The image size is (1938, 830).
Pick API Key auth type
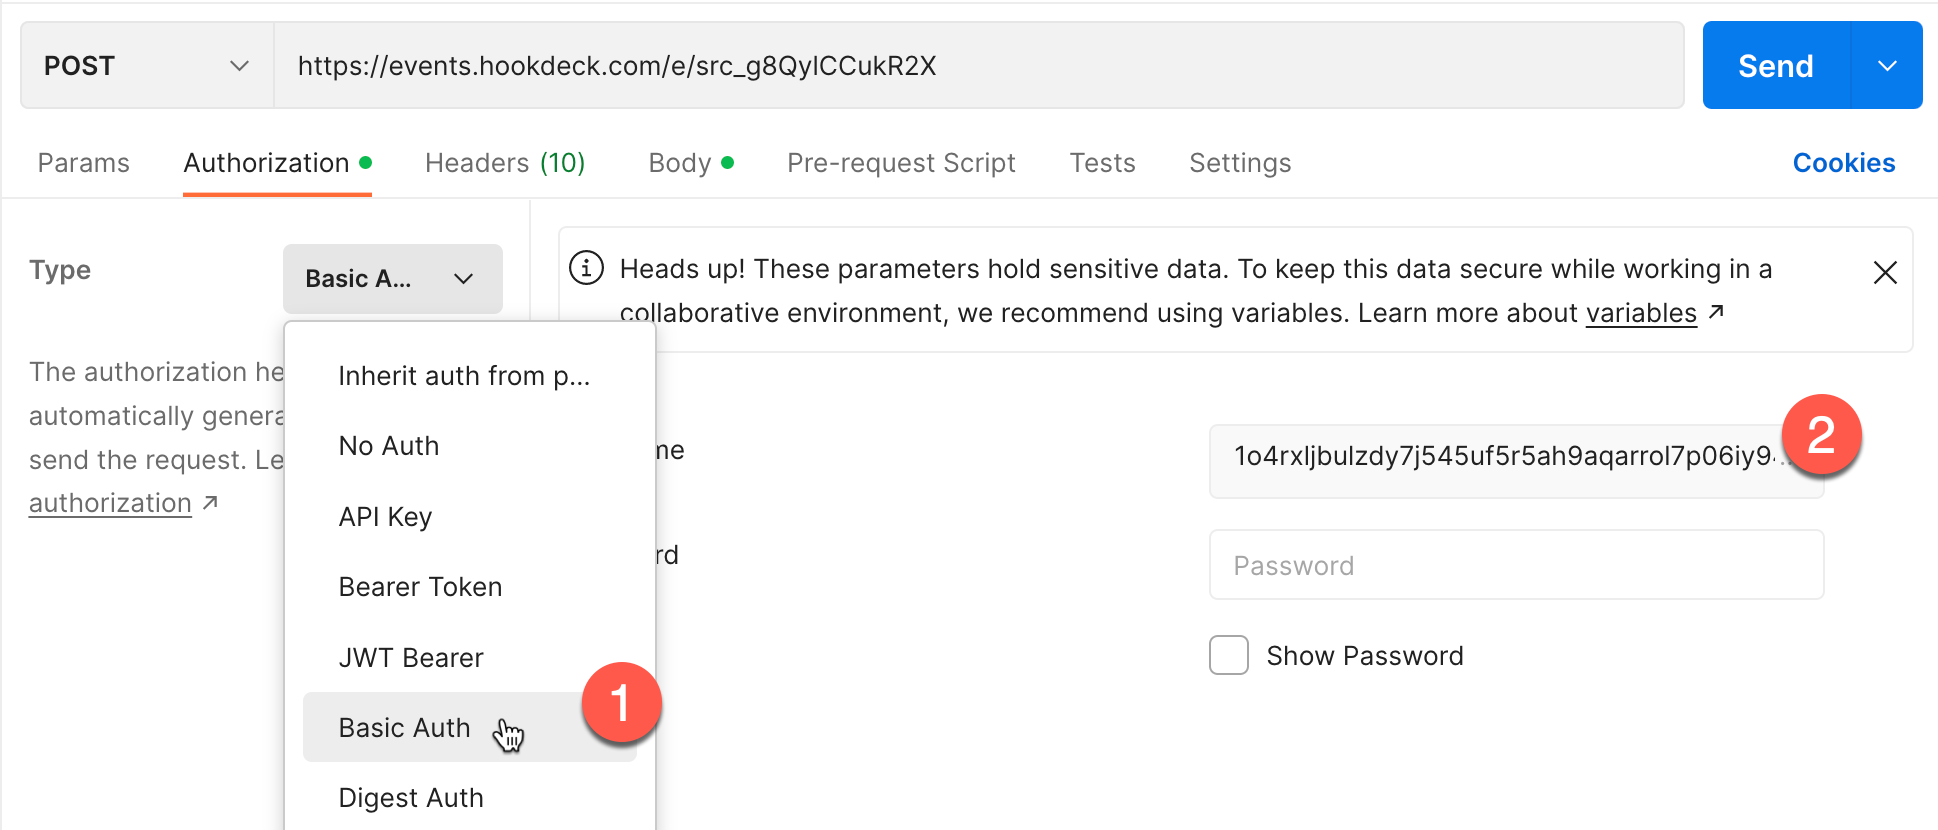coord(385,517)
